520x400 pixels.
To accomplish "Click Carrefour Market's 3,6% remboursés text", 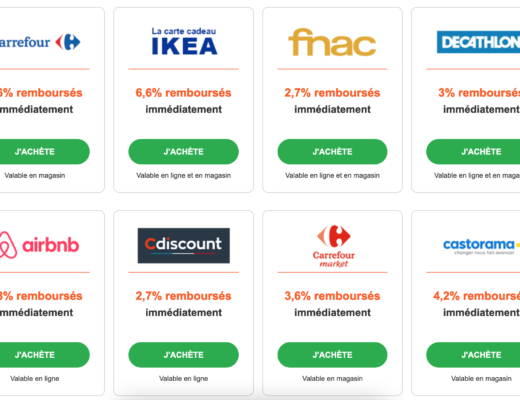I will click(332, 296).
